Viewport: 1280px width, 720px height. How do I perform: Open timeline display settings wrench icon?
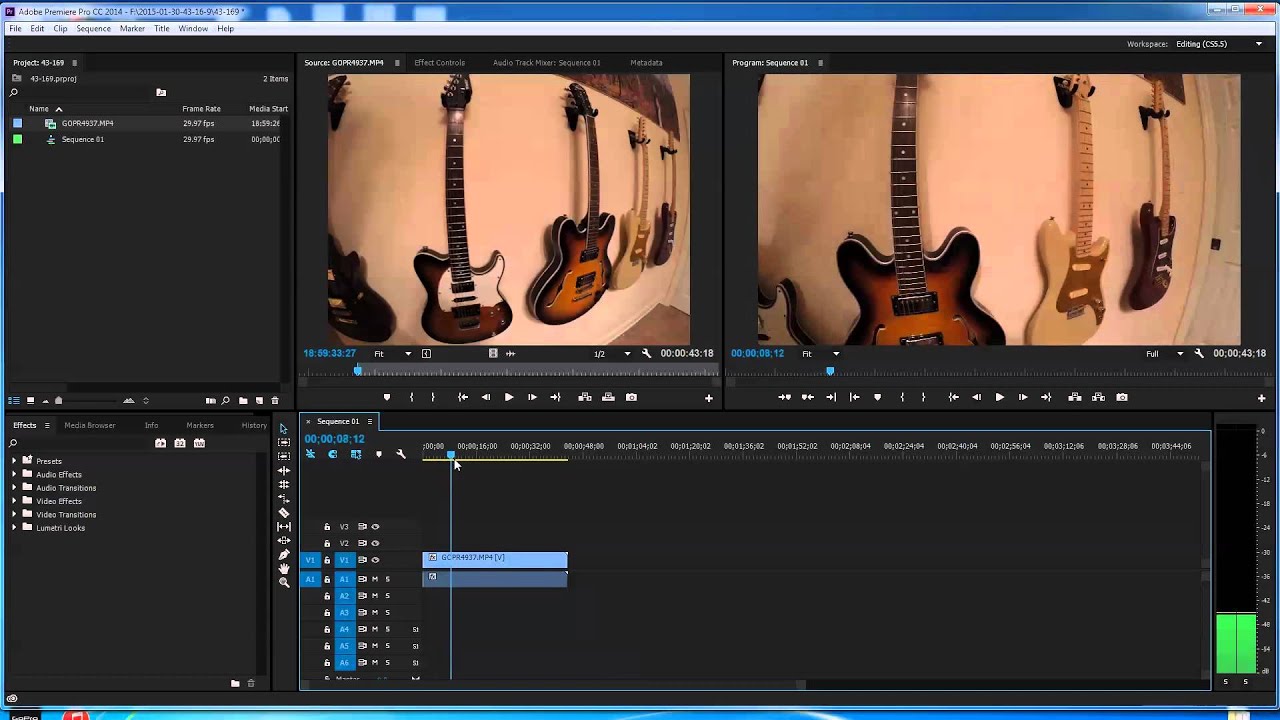click(x=401, y=454)
